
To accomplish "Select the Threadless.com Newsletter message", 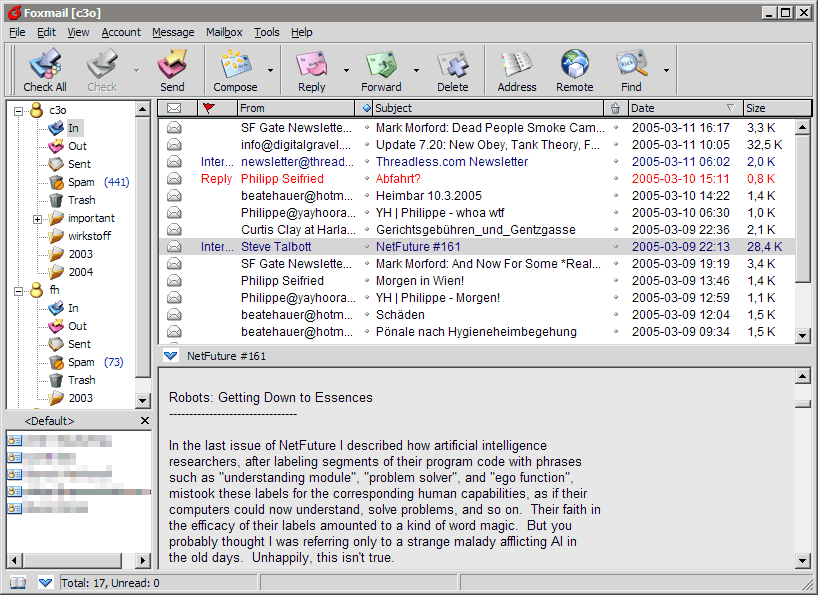I will (477, 162).
